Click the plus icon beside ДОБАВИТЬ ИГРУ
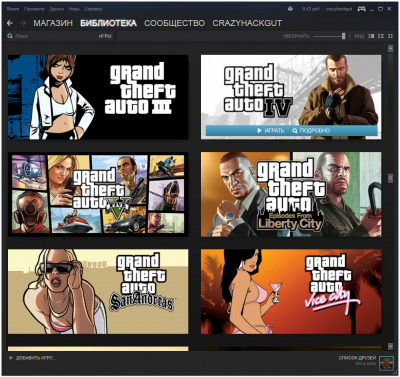The image size is (400, 377). (11, 358)
